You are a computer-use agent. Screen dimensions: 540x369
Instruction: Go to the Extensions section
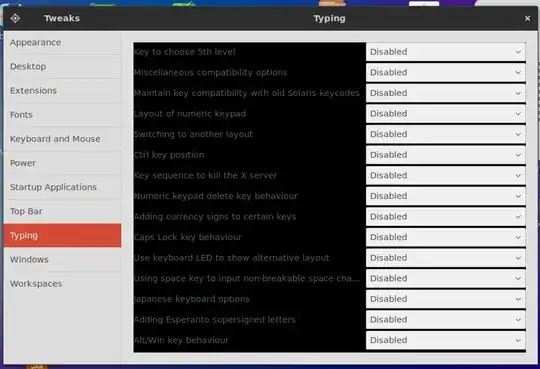(62, 91)
